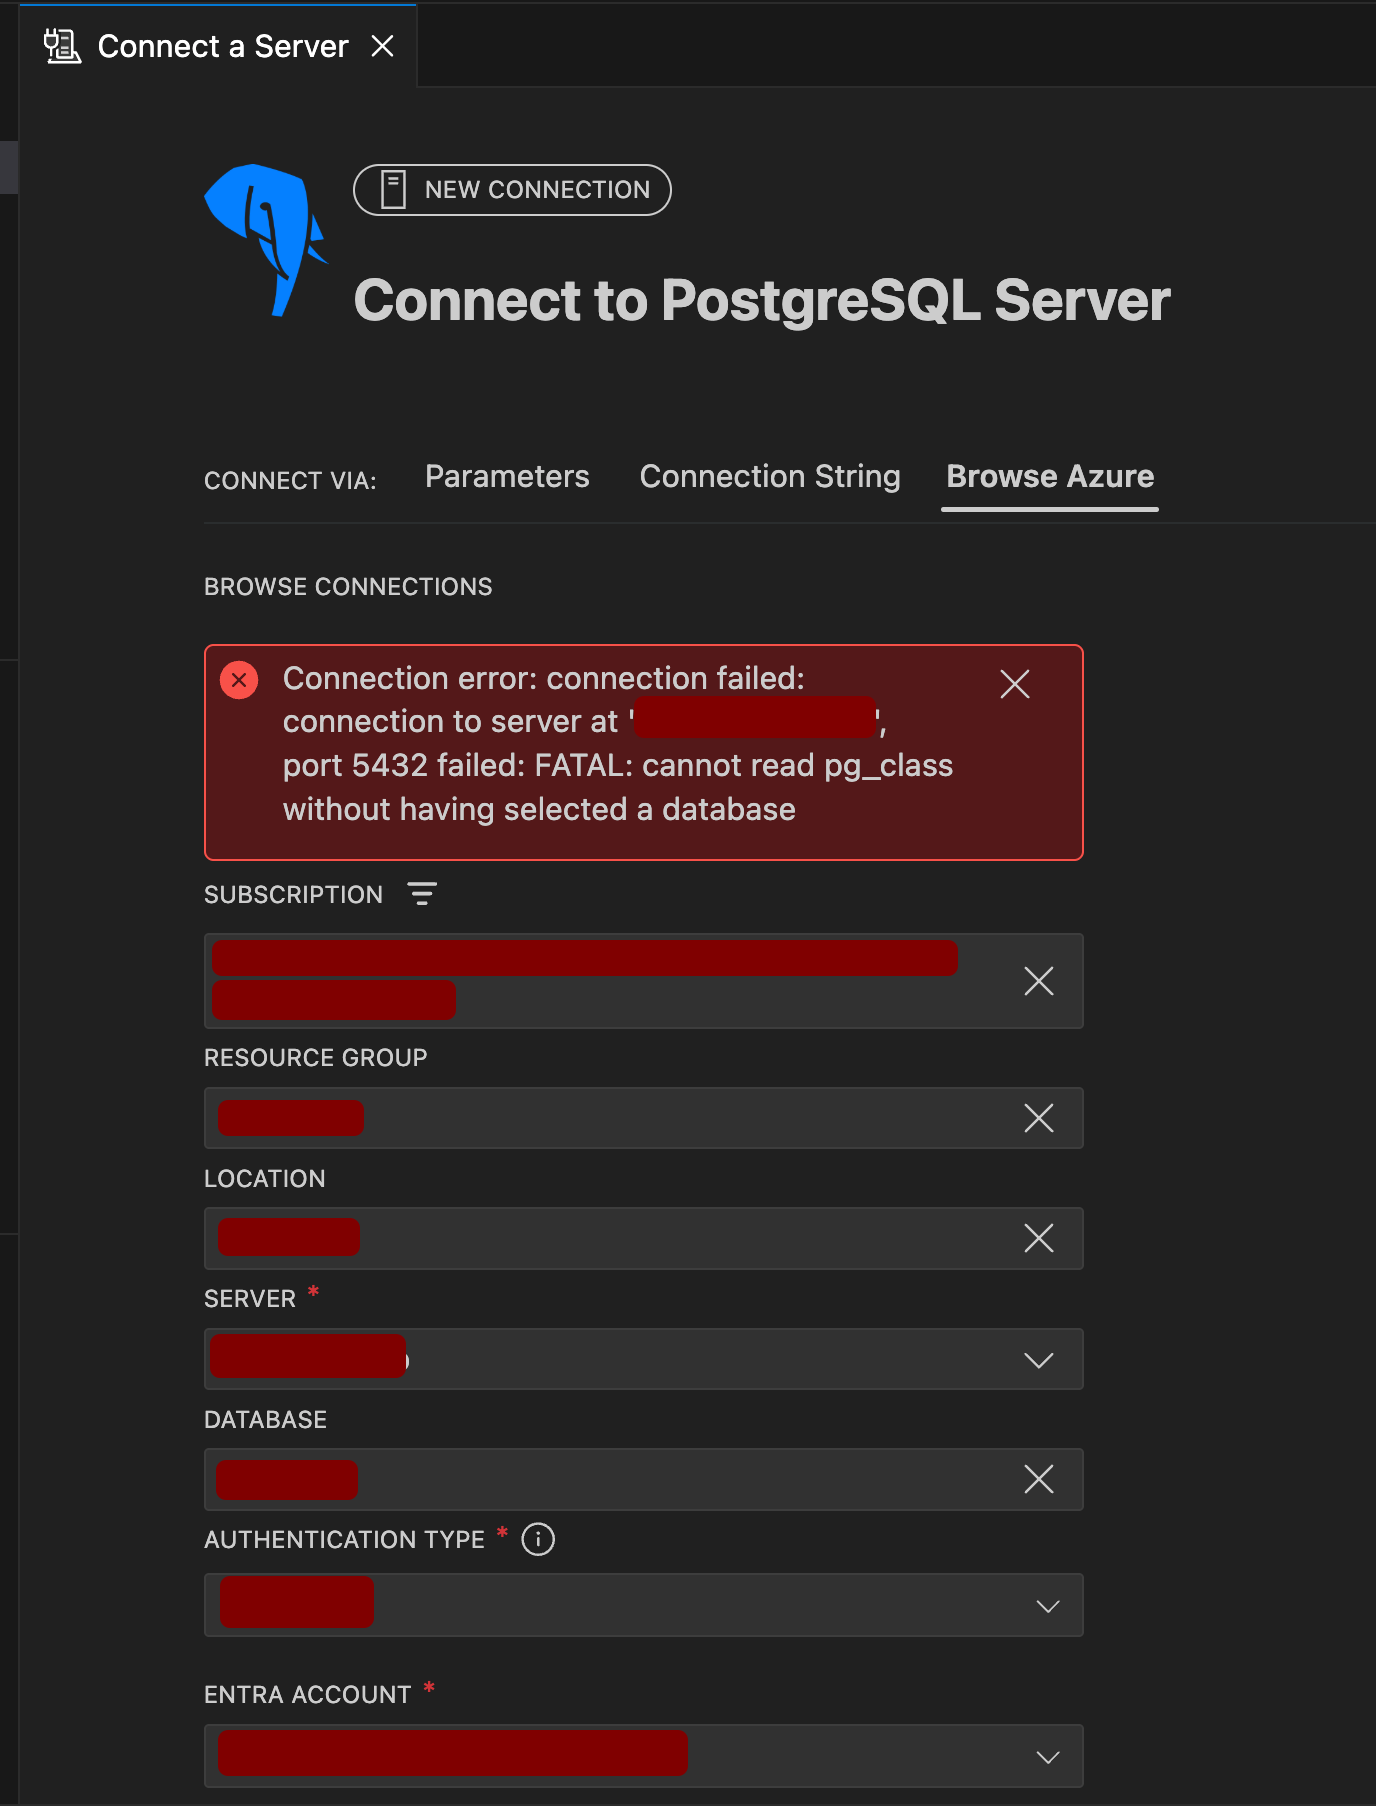Open the Entra Account dropdown
The image size is (1376, 1806).
coord(1047,1757)
